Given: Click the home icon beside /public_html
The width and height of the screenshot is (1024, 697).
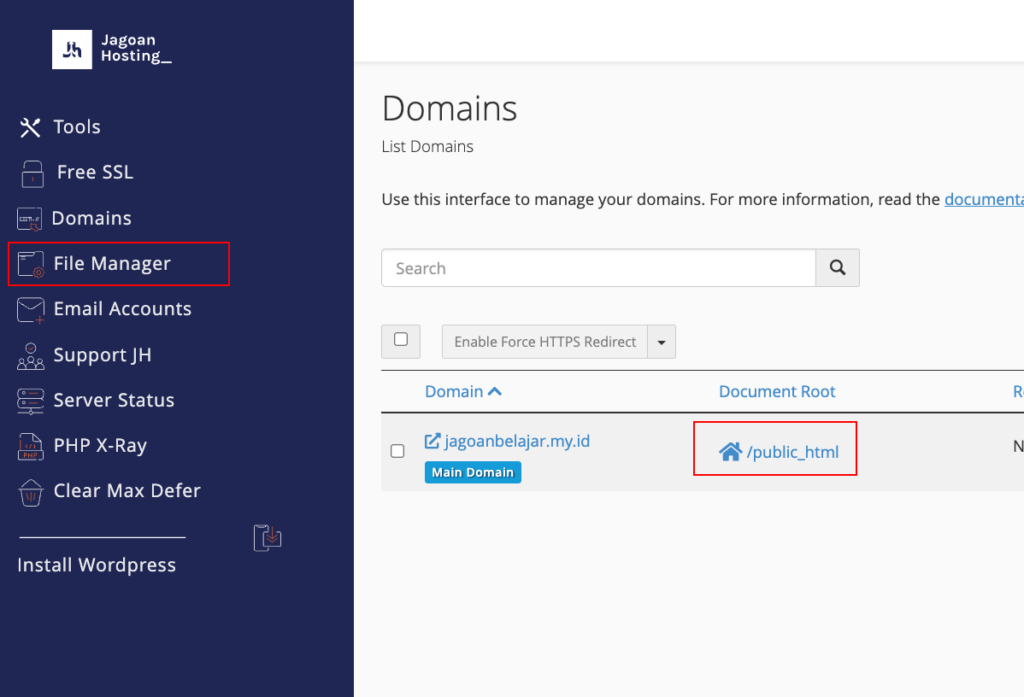Looking at the screenshot, I should pyautogui.click(x=730, y=451).
